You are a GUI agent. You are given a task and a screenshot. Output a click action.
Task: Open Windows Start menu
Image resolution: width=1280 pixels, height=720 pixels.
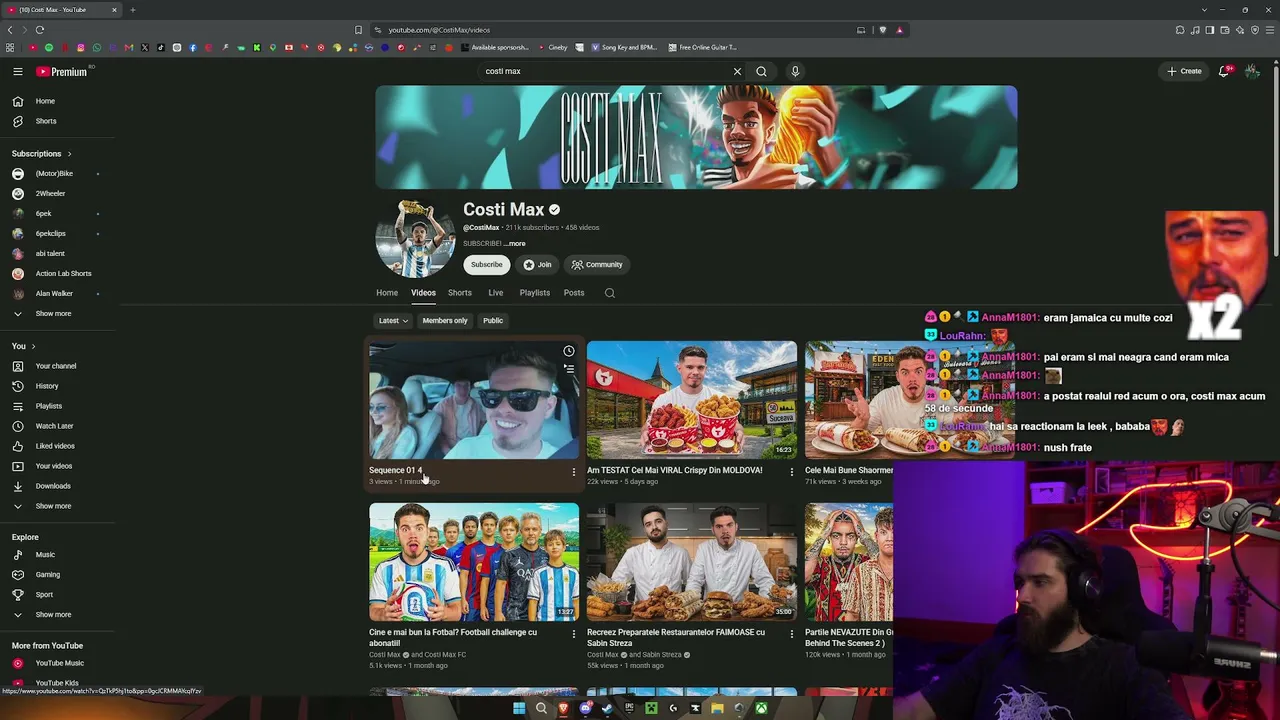coord(519,709)
